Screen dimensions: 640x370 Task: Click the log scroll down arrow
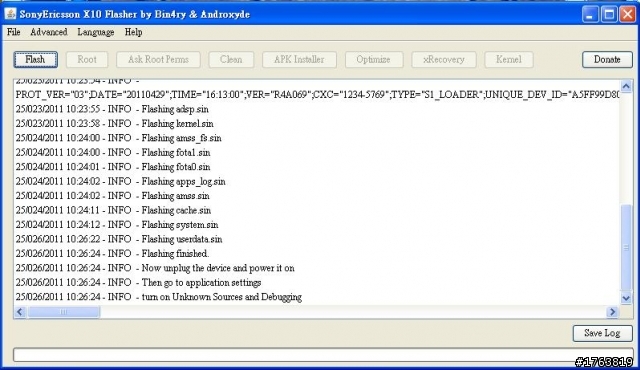pos(626,298)
